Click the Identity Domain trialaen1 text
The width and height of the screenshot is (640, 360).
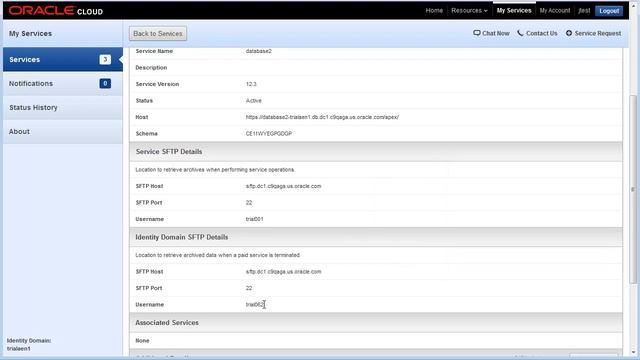18,349
